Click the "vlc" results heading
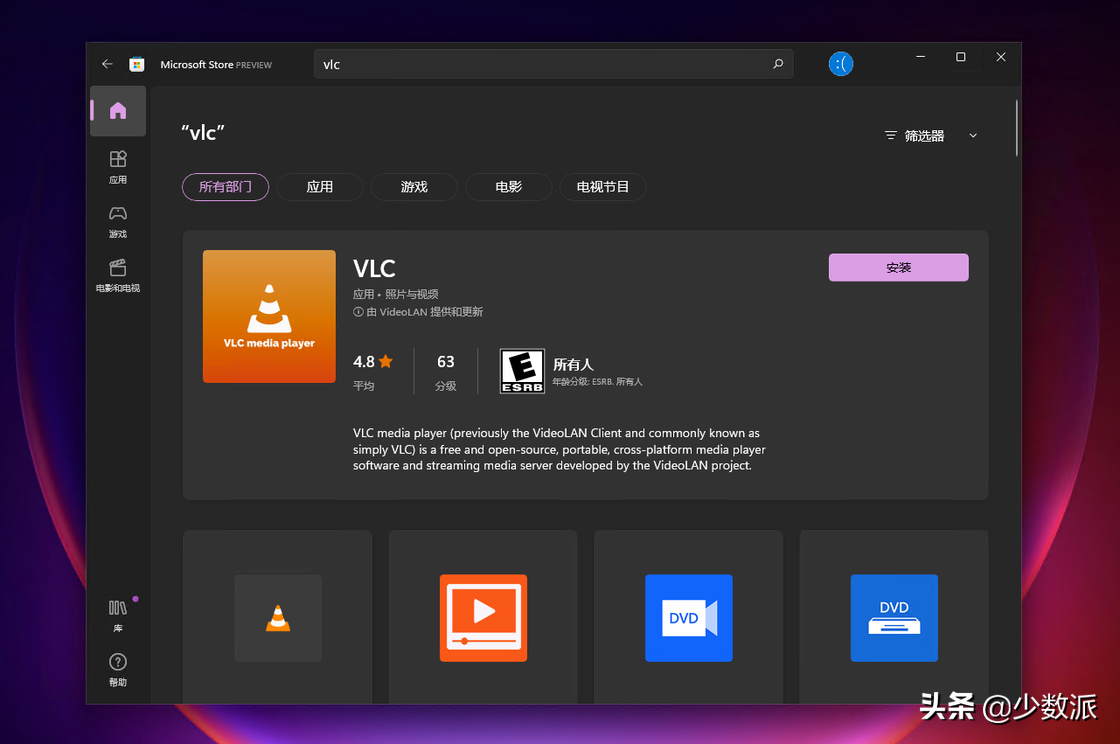The height and width of the screenshot is (744, 1120). (203, 133)
